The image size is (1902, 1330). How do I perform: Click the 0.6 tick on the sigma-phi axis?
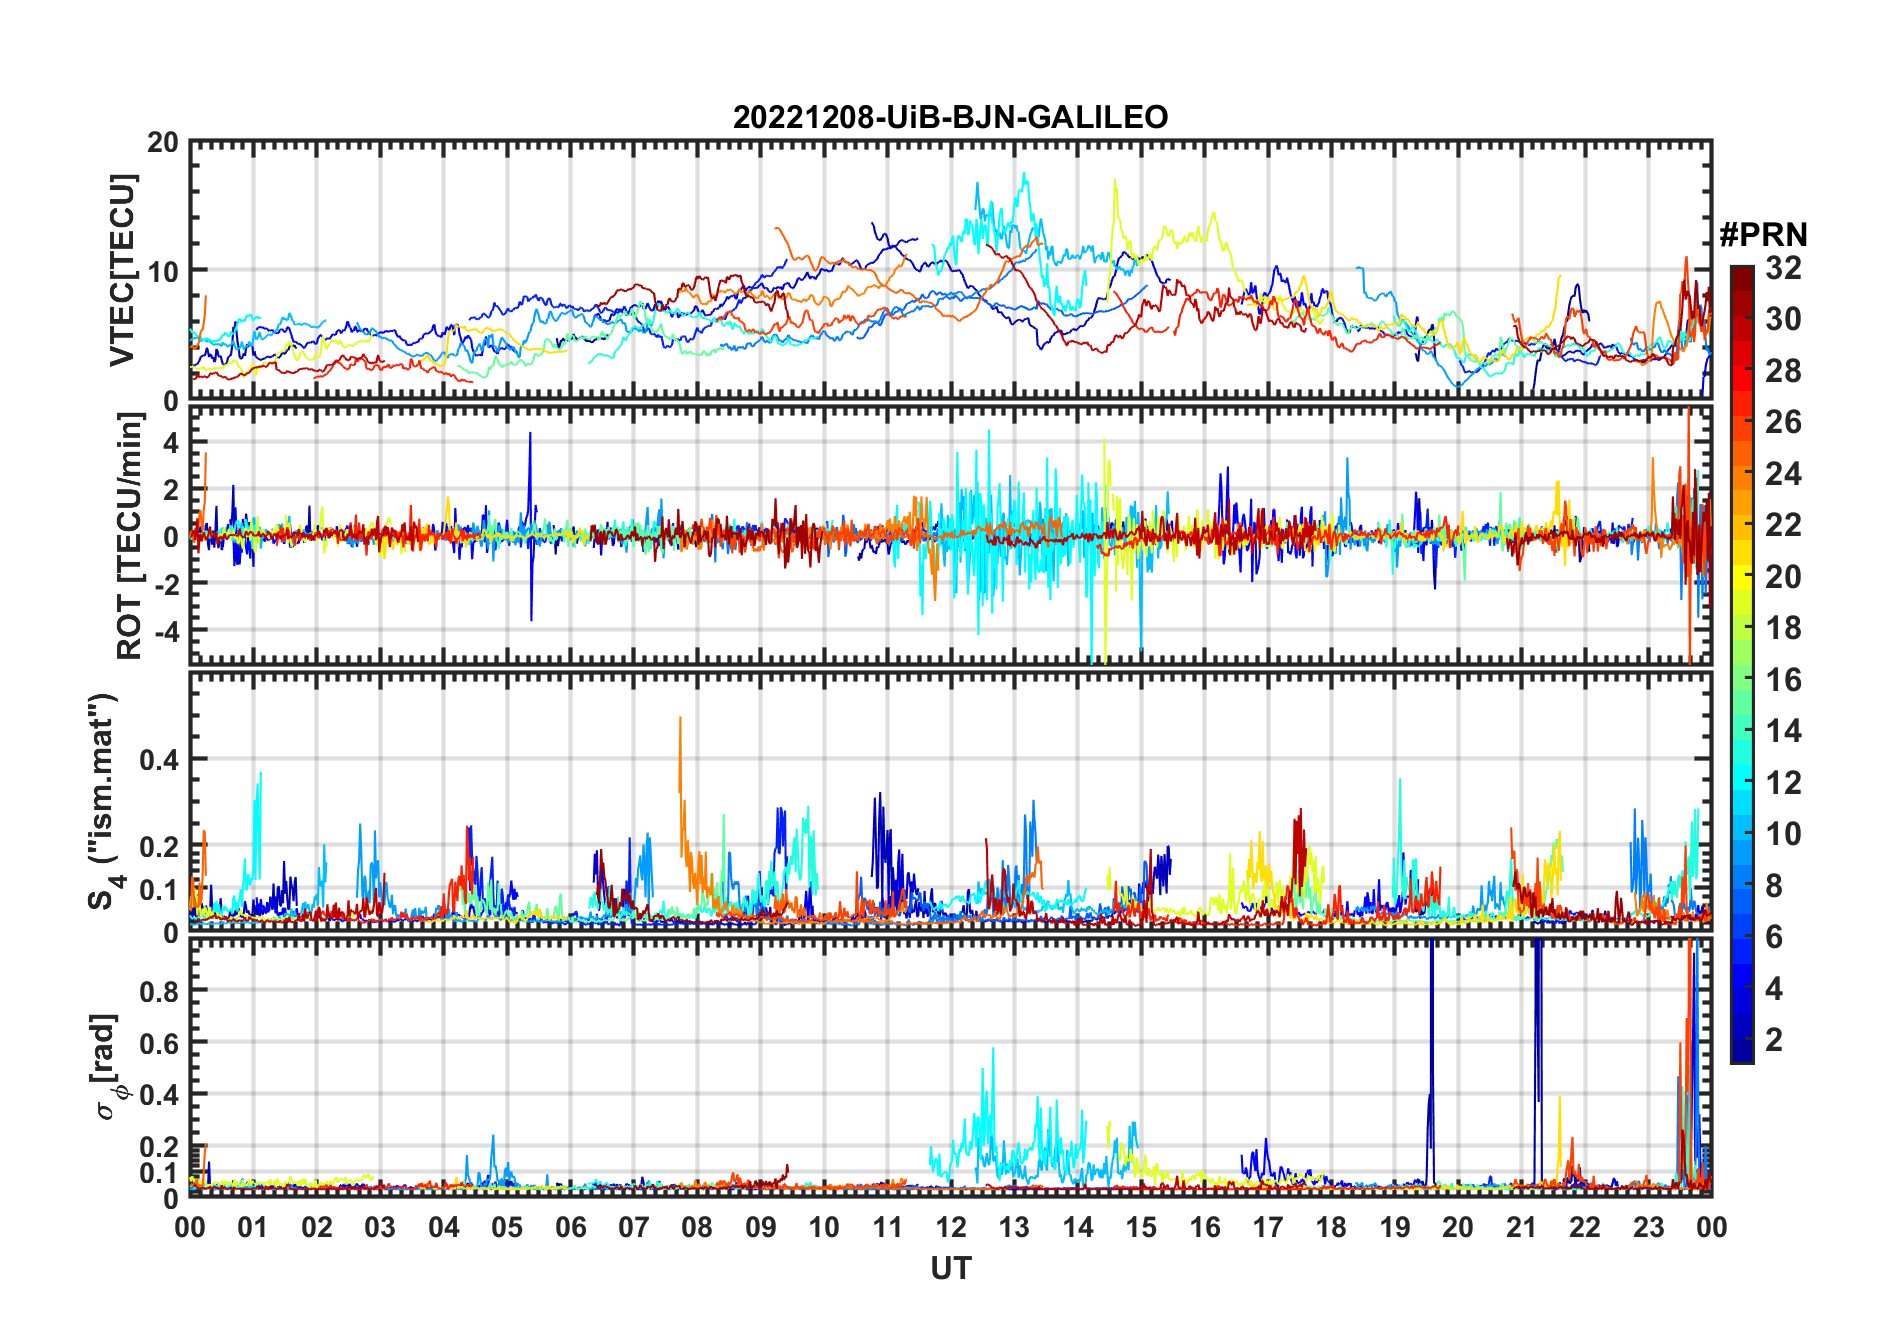[160, 1043]
